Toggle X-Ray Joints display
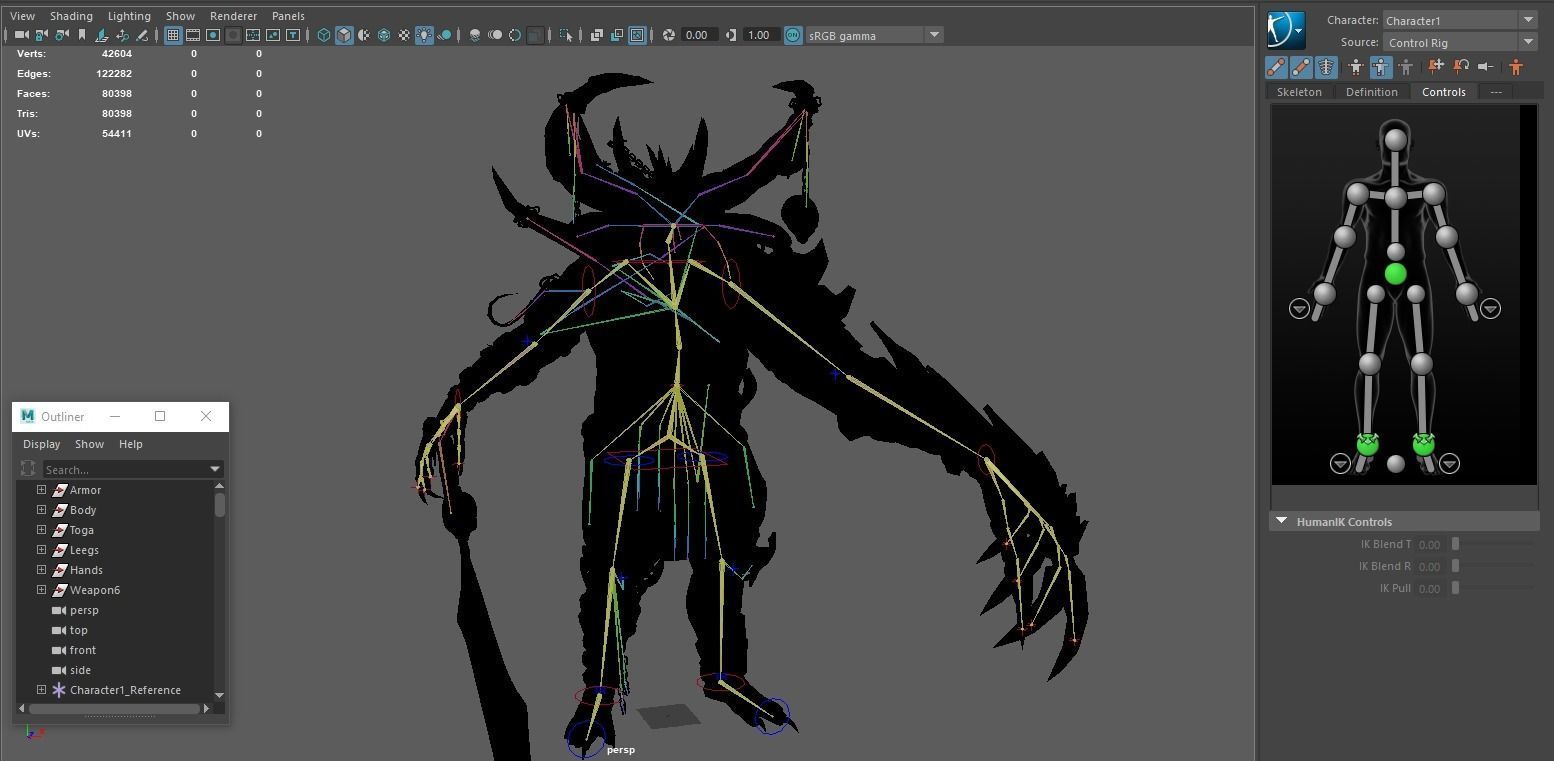 [637, 35]
